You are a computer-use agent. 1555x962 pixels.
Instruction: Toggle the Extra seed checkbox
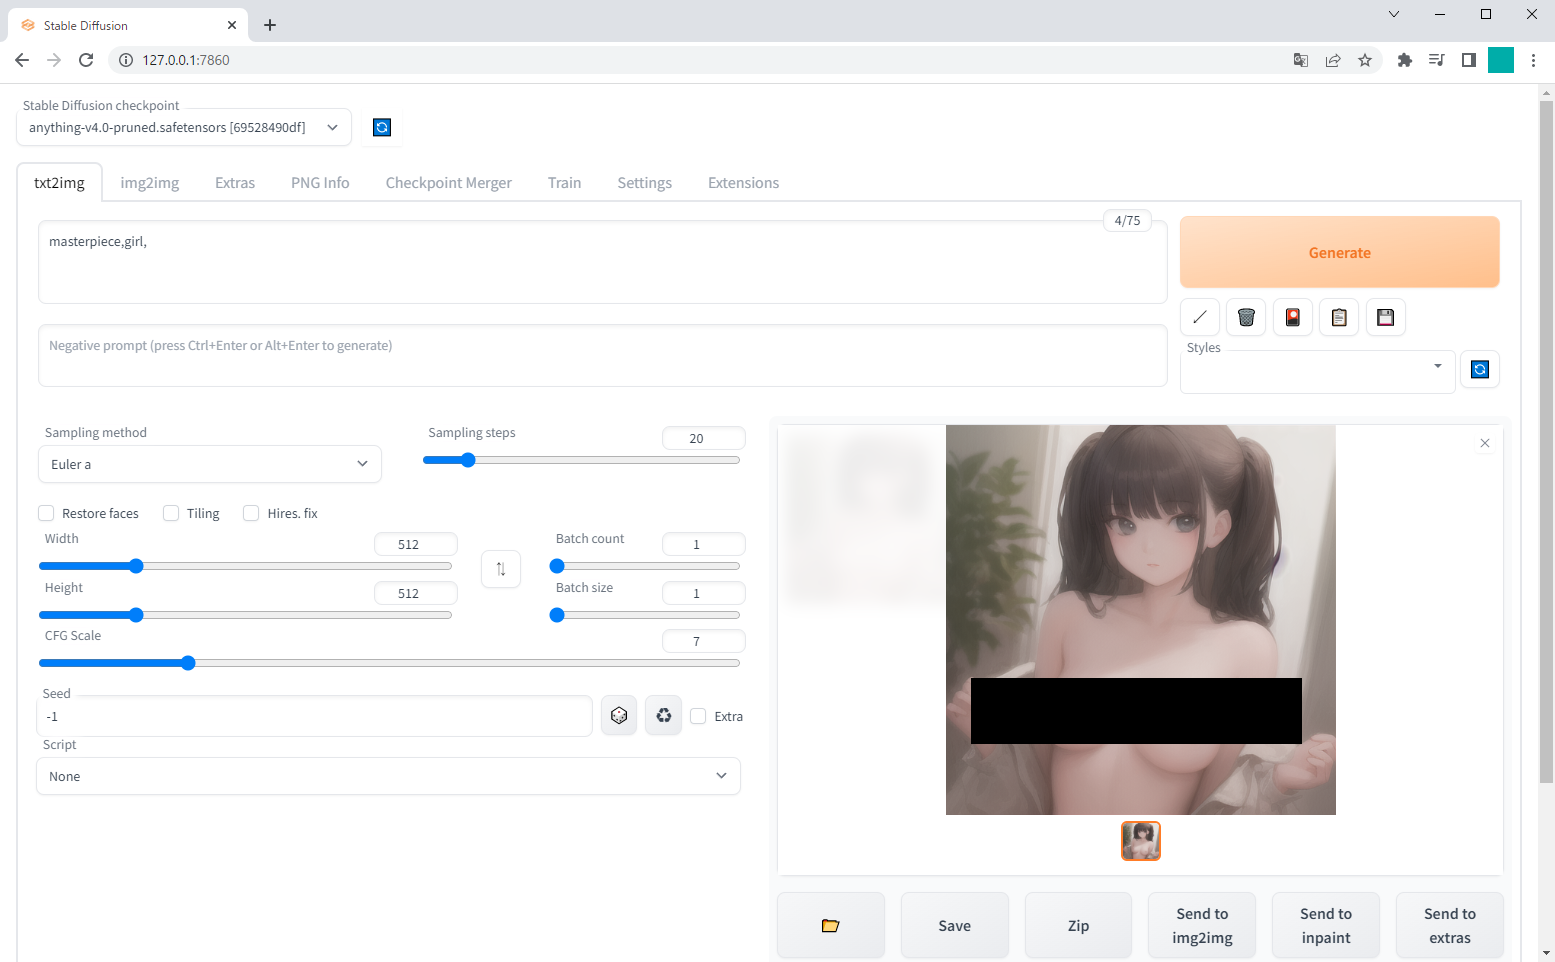[x=698, y=716]
